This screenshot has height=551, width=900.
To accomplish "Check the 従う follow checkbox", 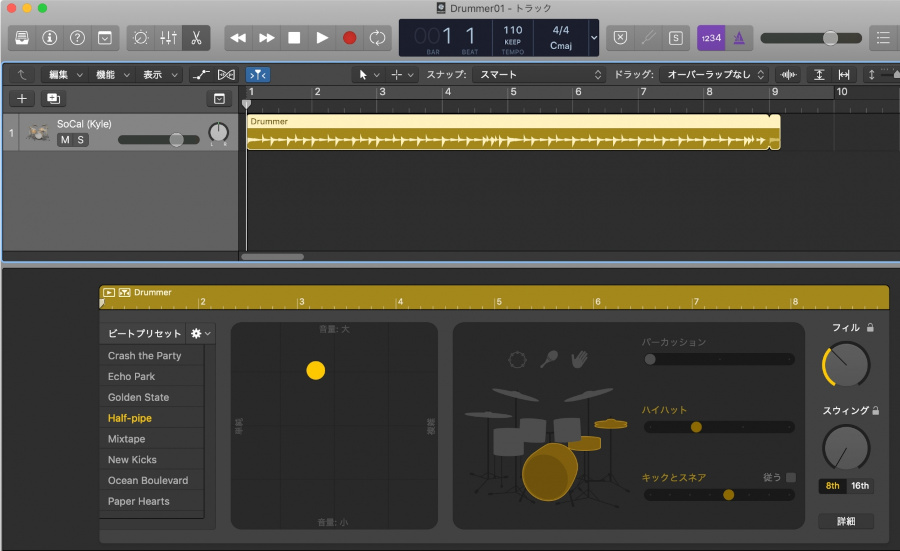I will pos(791,478).
